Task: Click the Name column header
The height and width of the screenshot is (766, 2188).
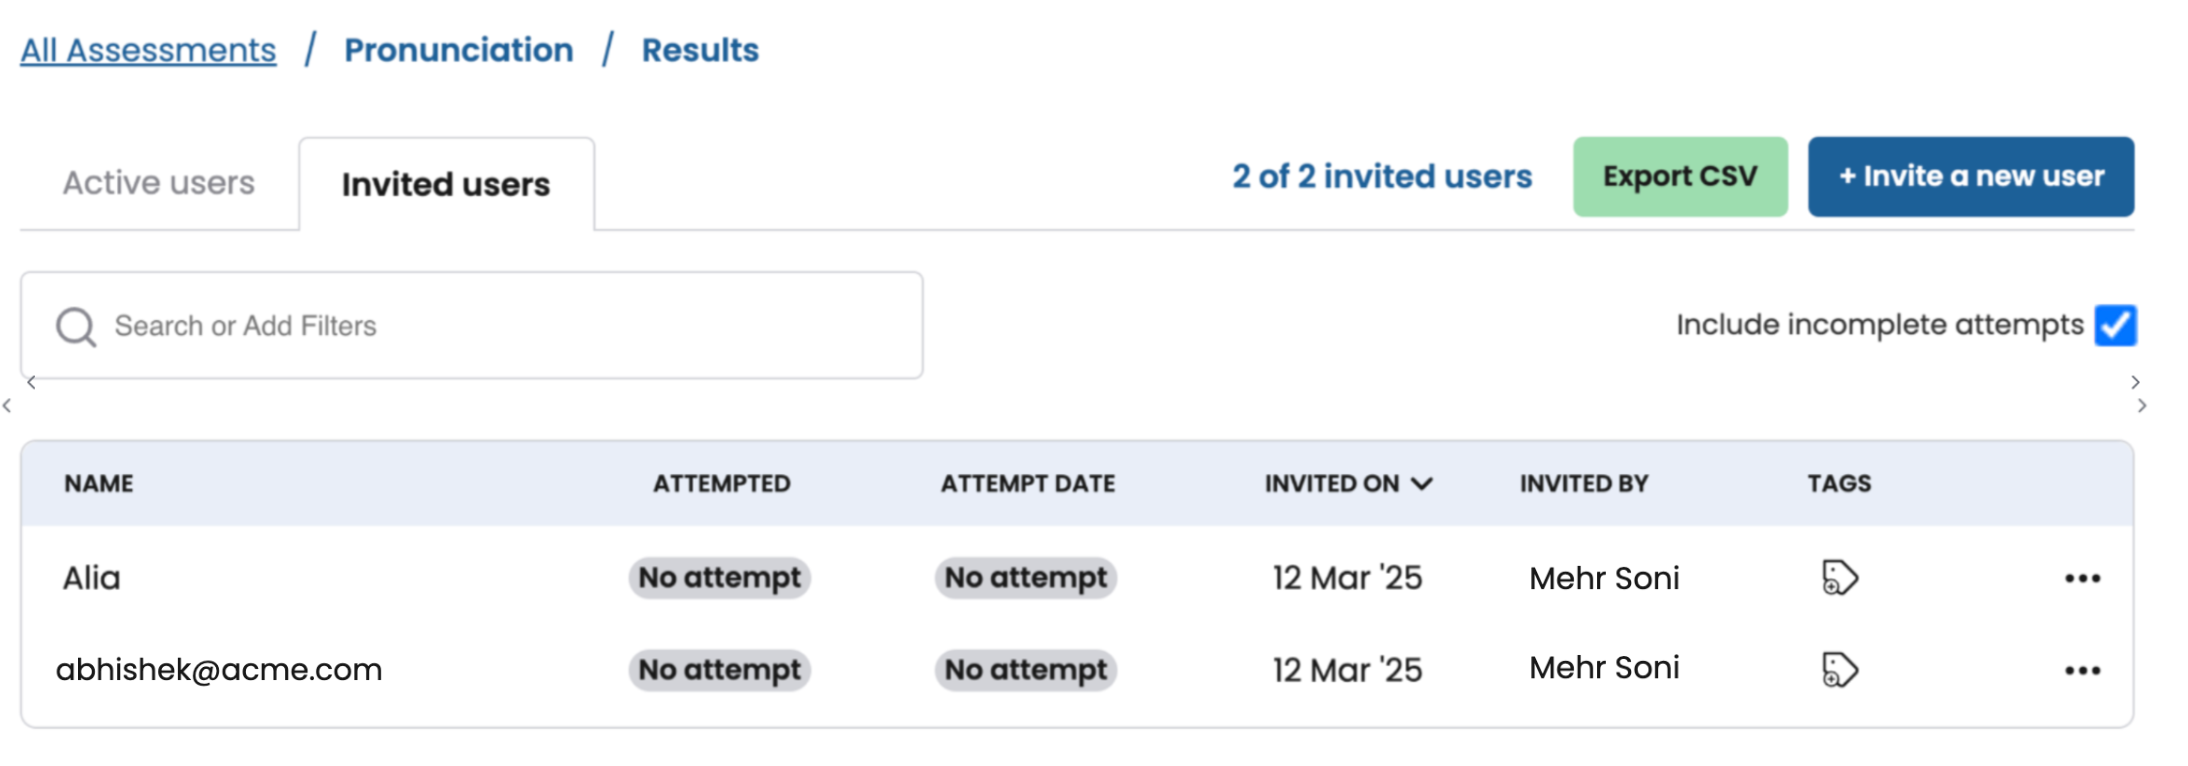Action: pos(99,484)
